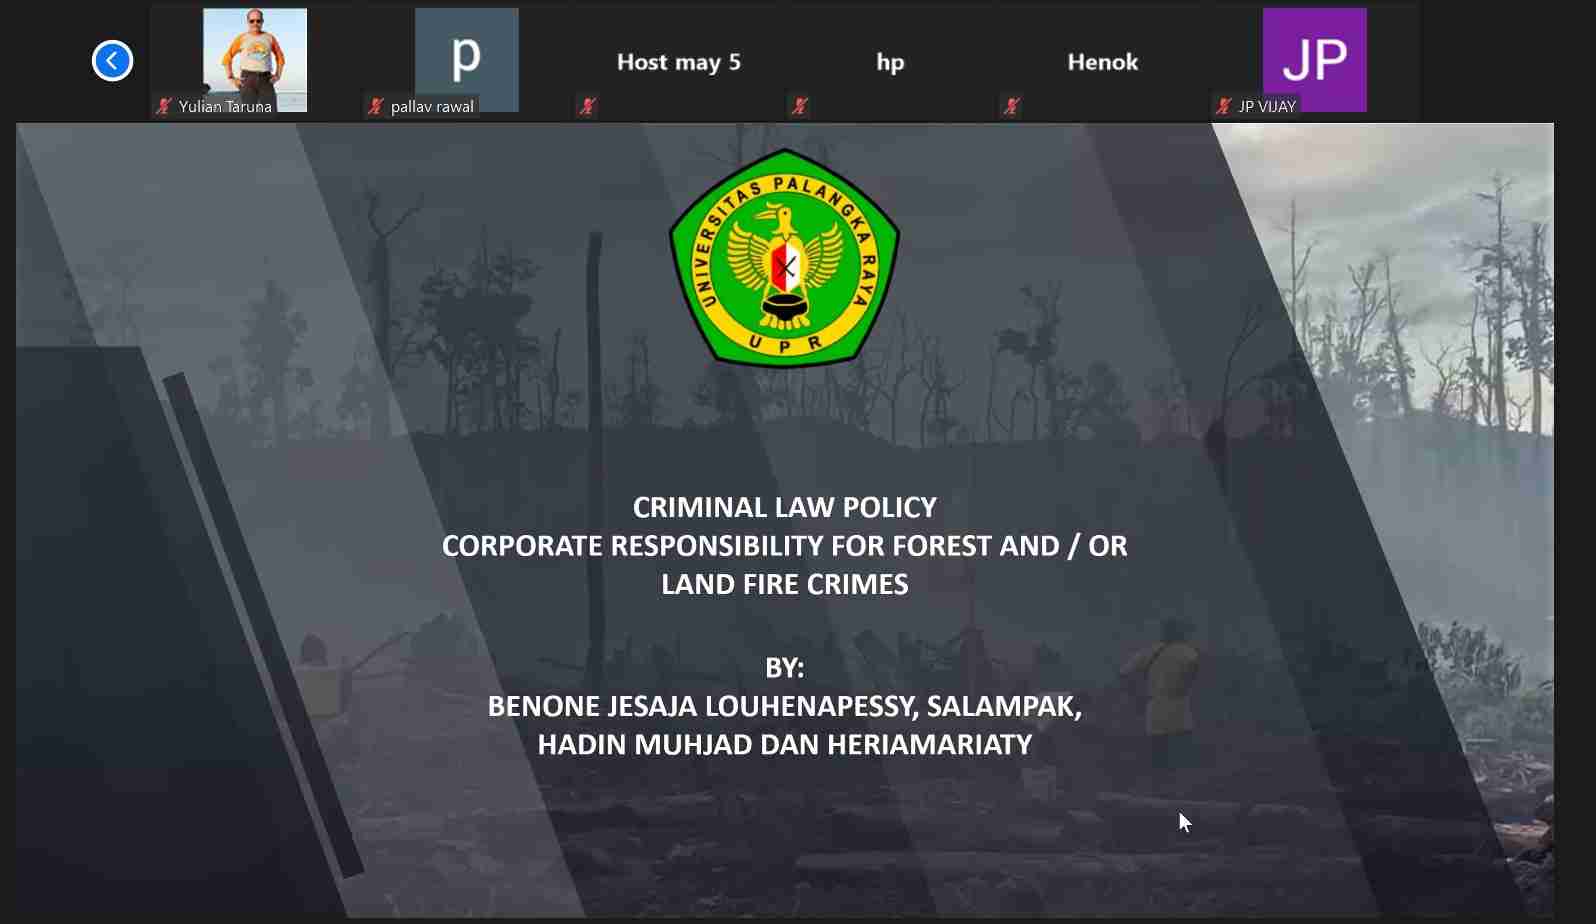
Task: Click JP VIJAY's muted microphone icon
Action: [1224, 106]
